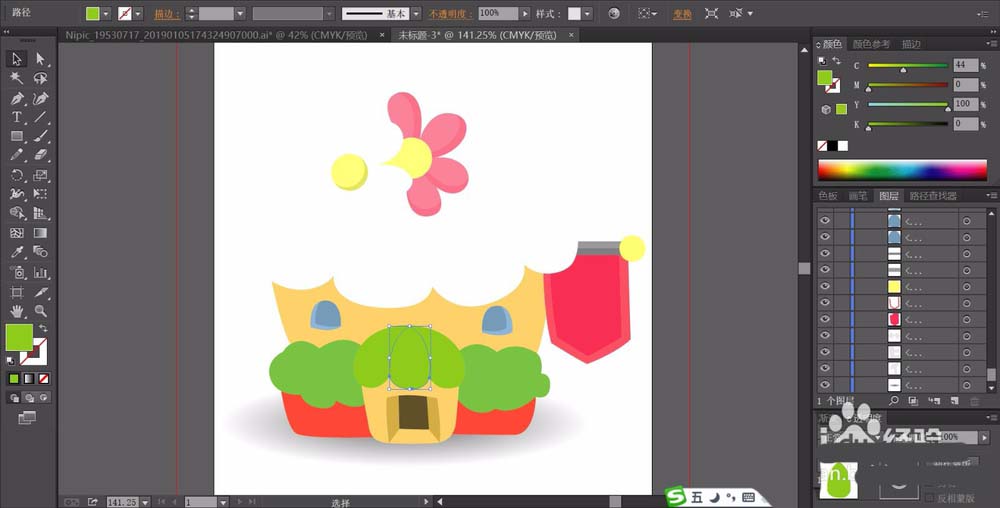Select the Selection (black arrow) tool
The width and height of the screenshot is (1000, 508).
(17, 59)
